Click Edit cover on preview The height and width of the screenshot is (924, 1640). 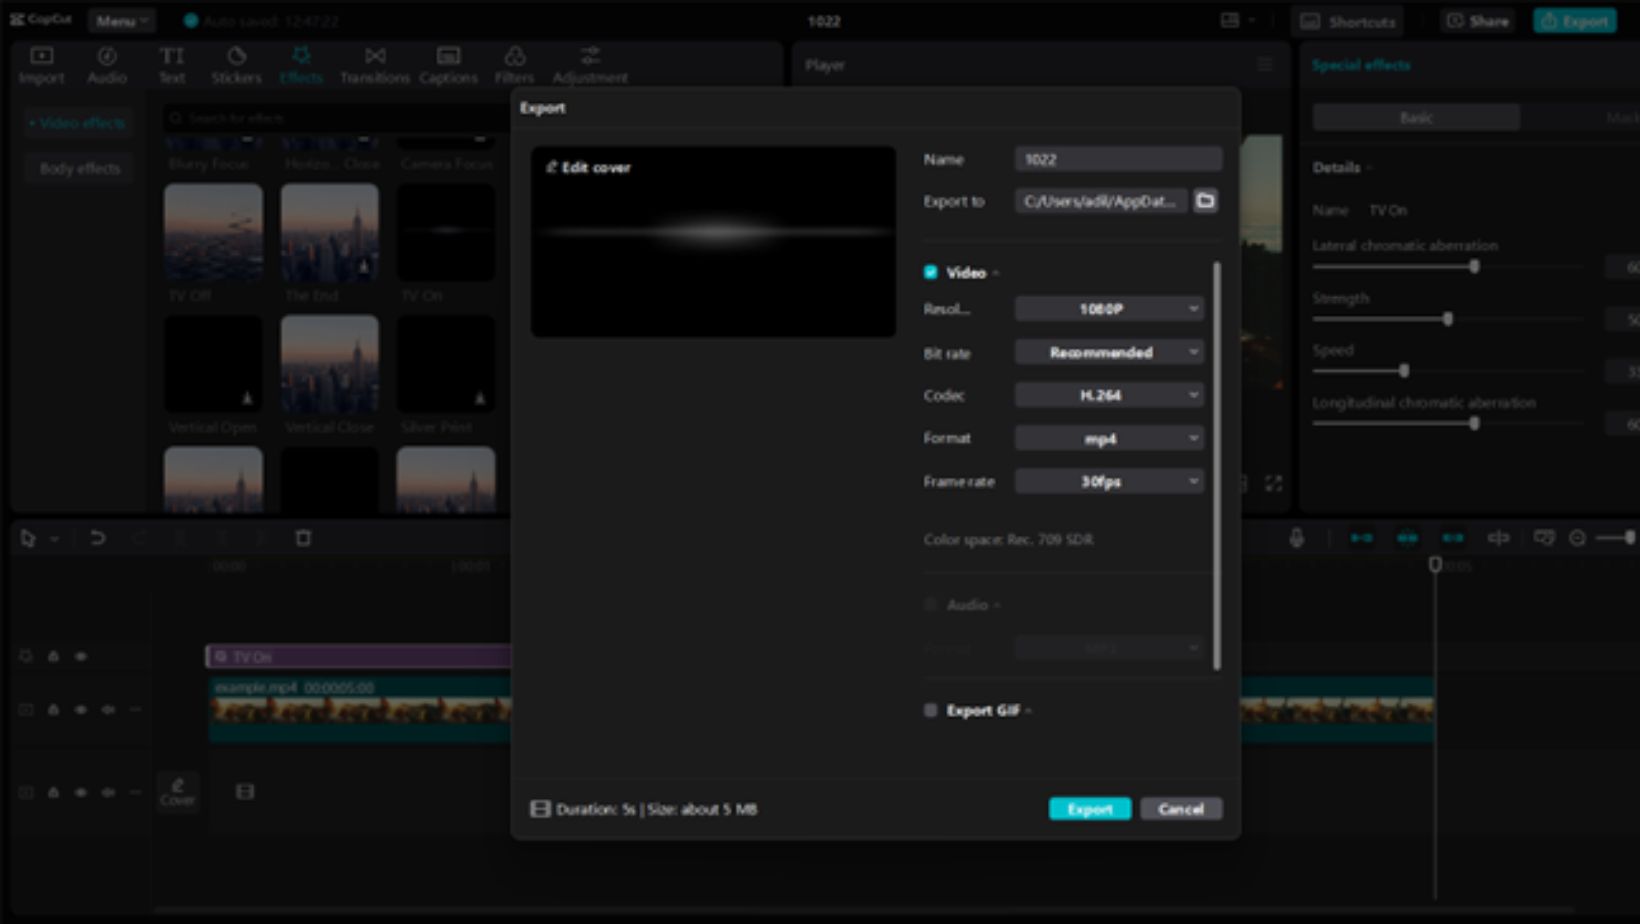pyautogui.click(x=588, y=167)
